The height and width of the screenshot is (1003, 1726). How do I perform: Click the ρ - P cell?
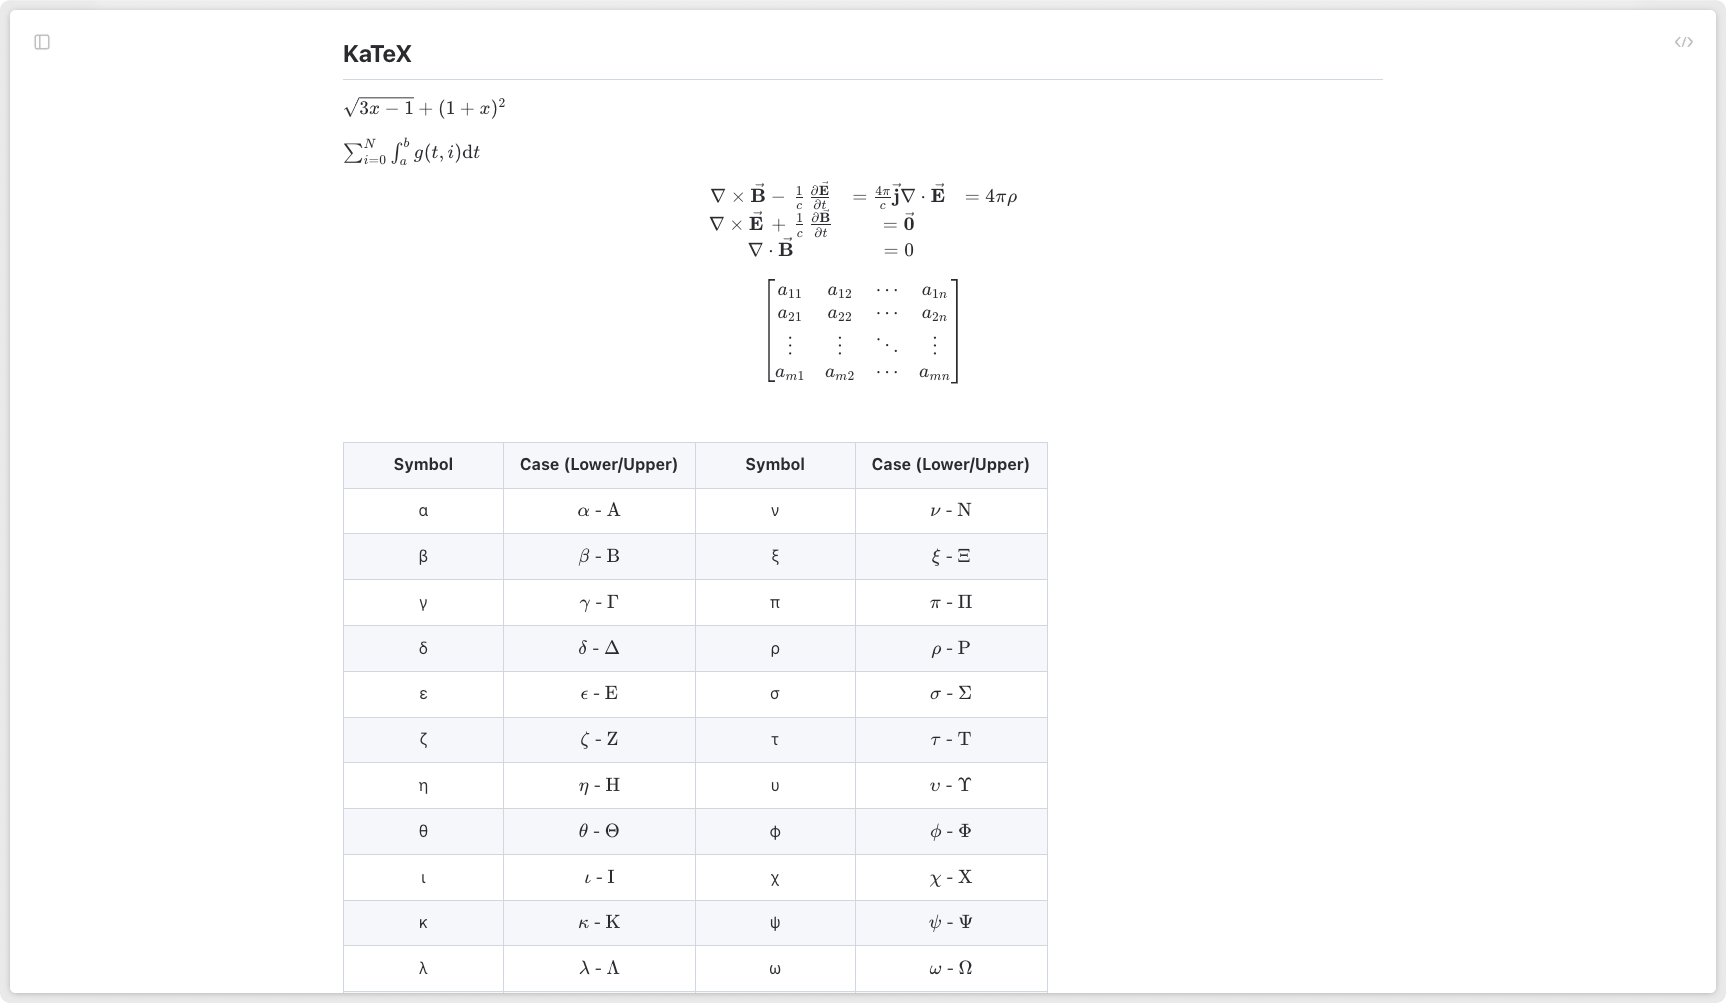click(x=951, y=649)
